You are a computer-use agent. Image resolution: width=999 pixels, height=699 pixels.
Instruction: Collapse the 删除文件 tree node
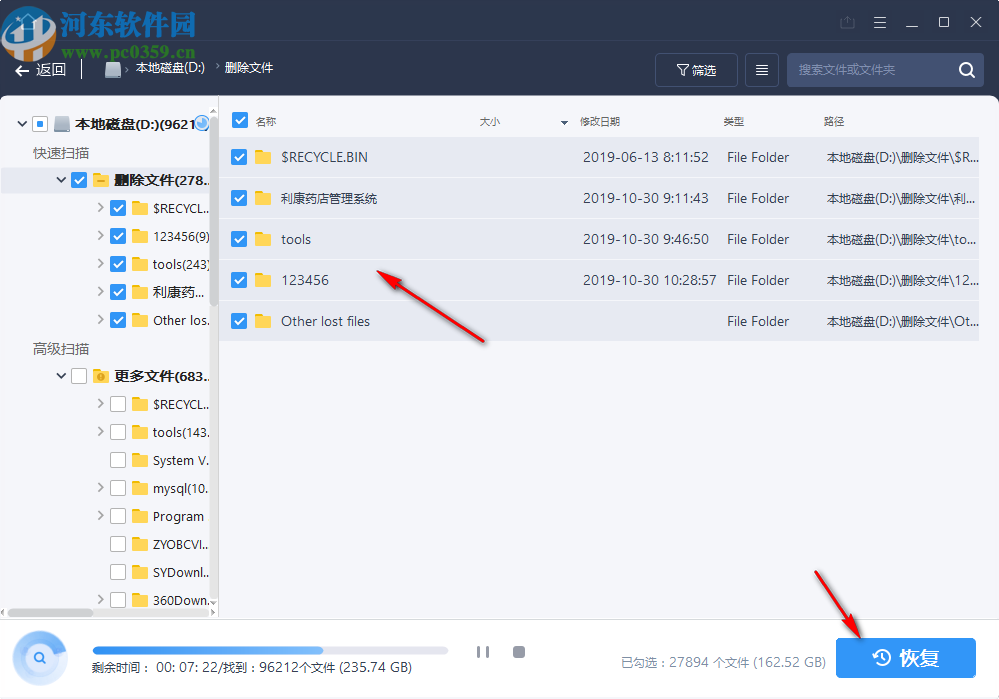pyautogui.click(x=61, y=179)
